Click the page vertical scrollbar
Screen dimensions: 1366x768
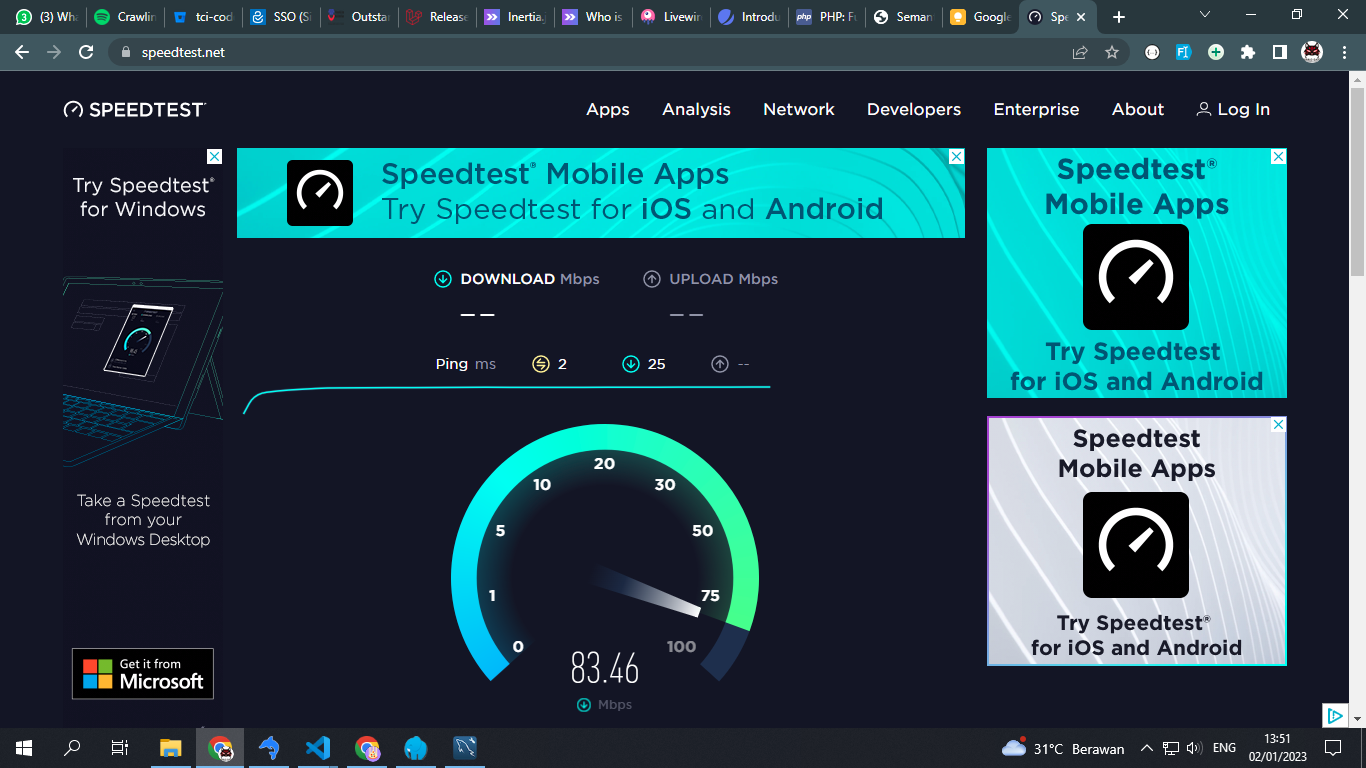(x=1357, y=180)
